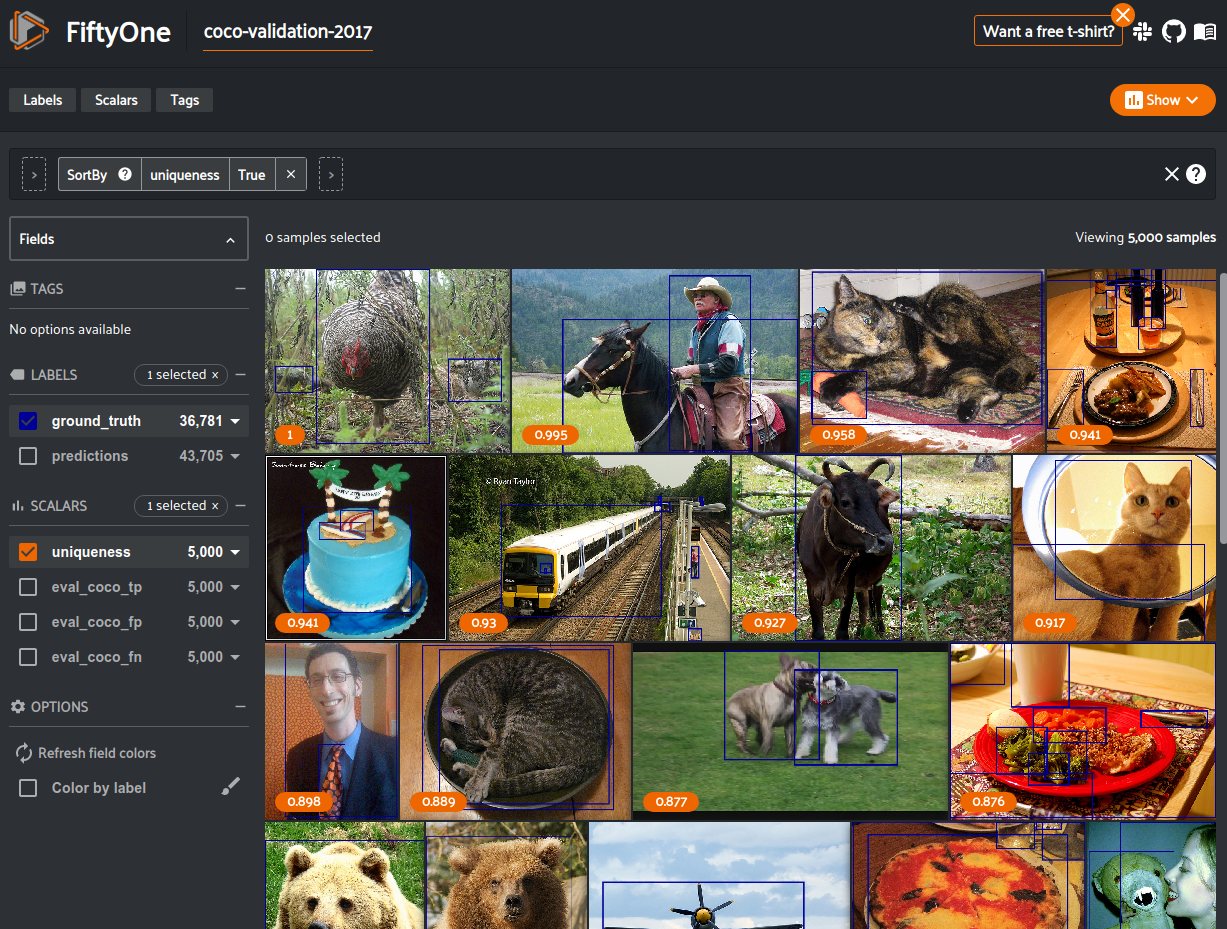The width and height of the screenshot is (1227, 929).
Task: Click the Want a free t-shirt link
Action: [1048, 31]
